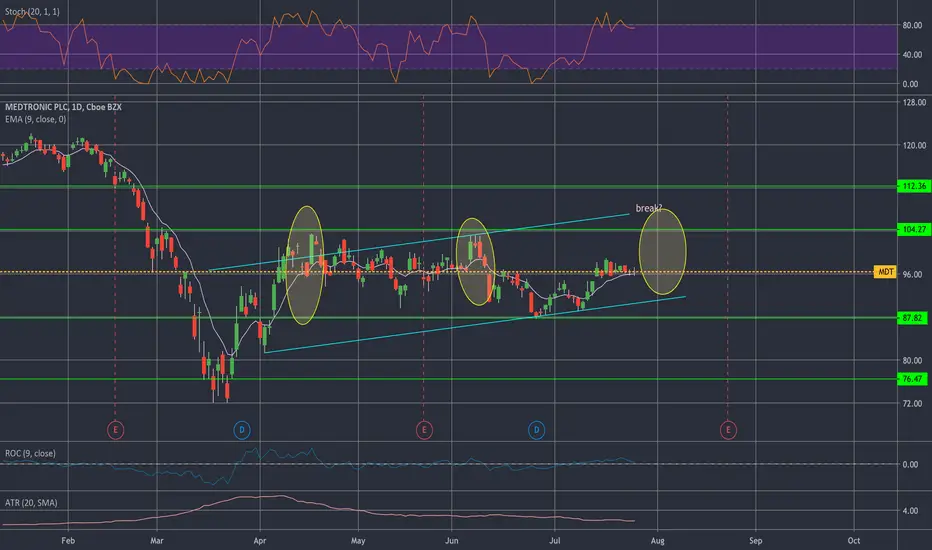Click the May label on time axis

click(x=358, y=540)
